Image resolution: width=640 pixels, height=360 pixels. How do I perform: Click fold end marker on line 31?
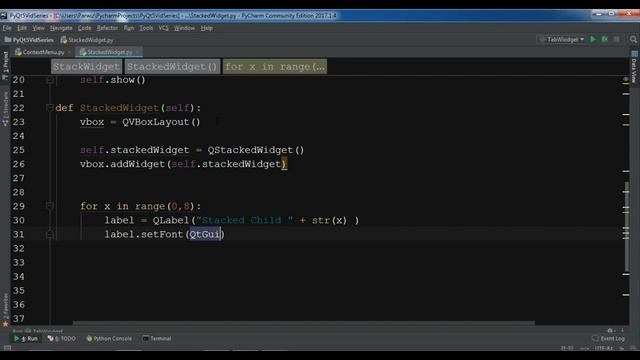coord(50,234)
